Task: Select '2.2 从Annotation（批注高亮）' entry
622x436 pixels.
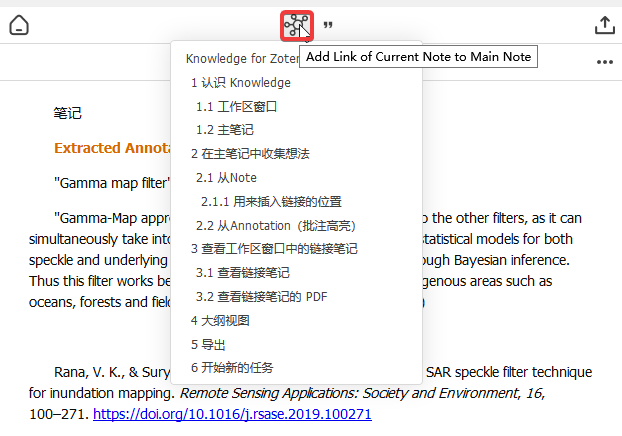Action: (275, 225)
